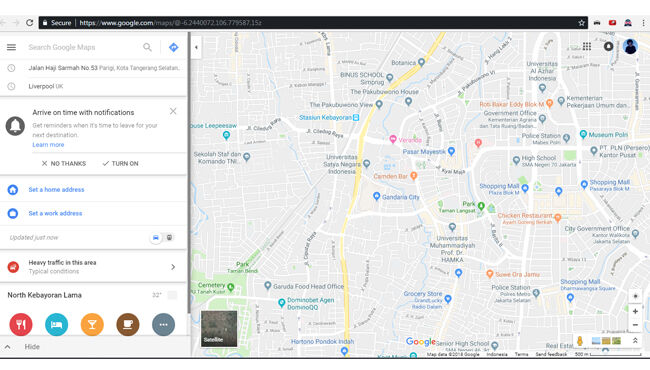Select recent search Jalan Haji Sarmah No 53
Image resolution: width=650 pixels, height=370 pixels.
[x=93, y=68]
